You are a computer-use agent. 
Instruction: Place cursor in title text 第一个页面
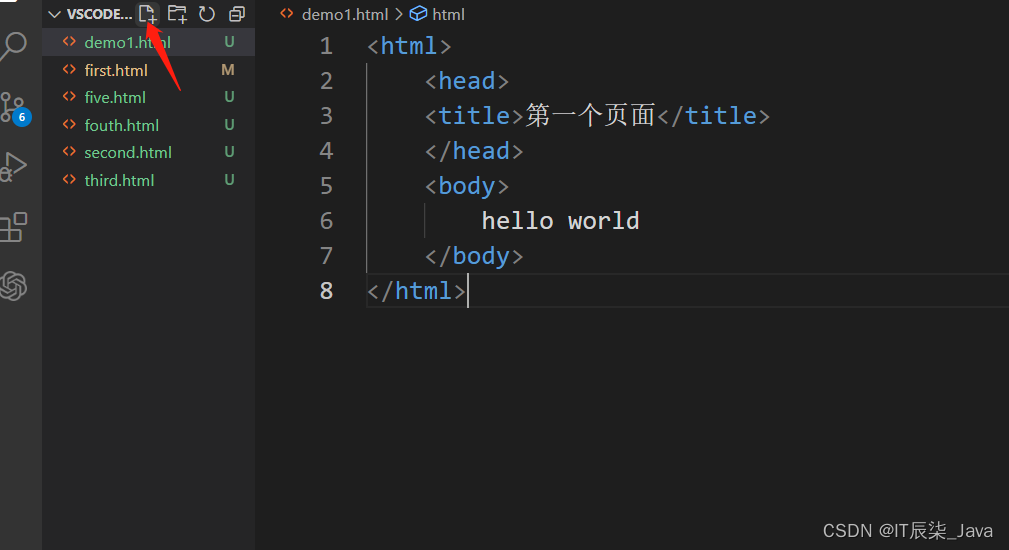pyautogui.click(x=590, y=116)
